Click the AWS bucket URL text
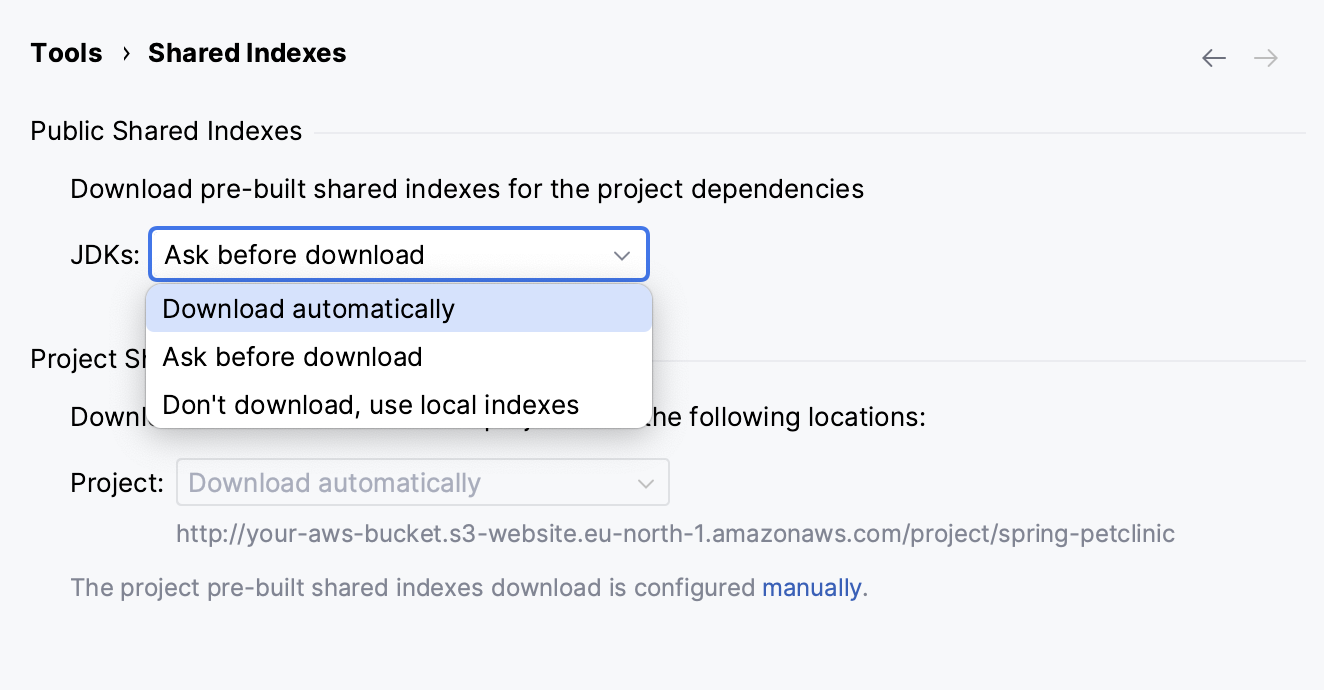The width and height of the screenshot is (1324, 690). tap(675, 533)
